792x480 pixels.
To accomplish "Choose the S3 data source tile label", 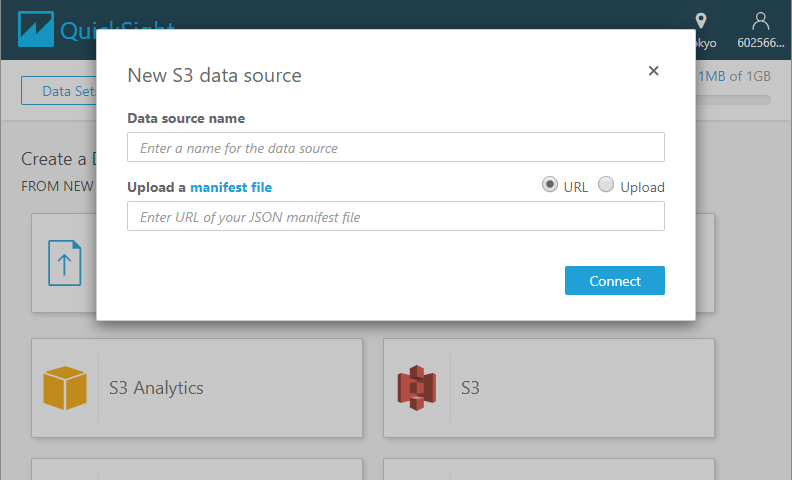I will tap(470, 388).
